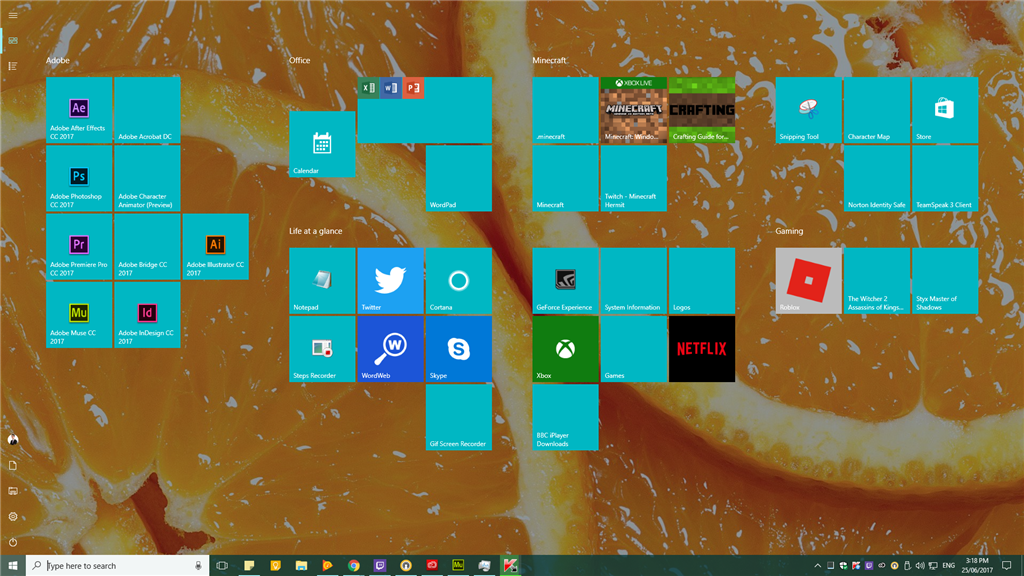Screen dimensions: 1024x576
Task: Open the Action Center notifications
Action: 1007,566
